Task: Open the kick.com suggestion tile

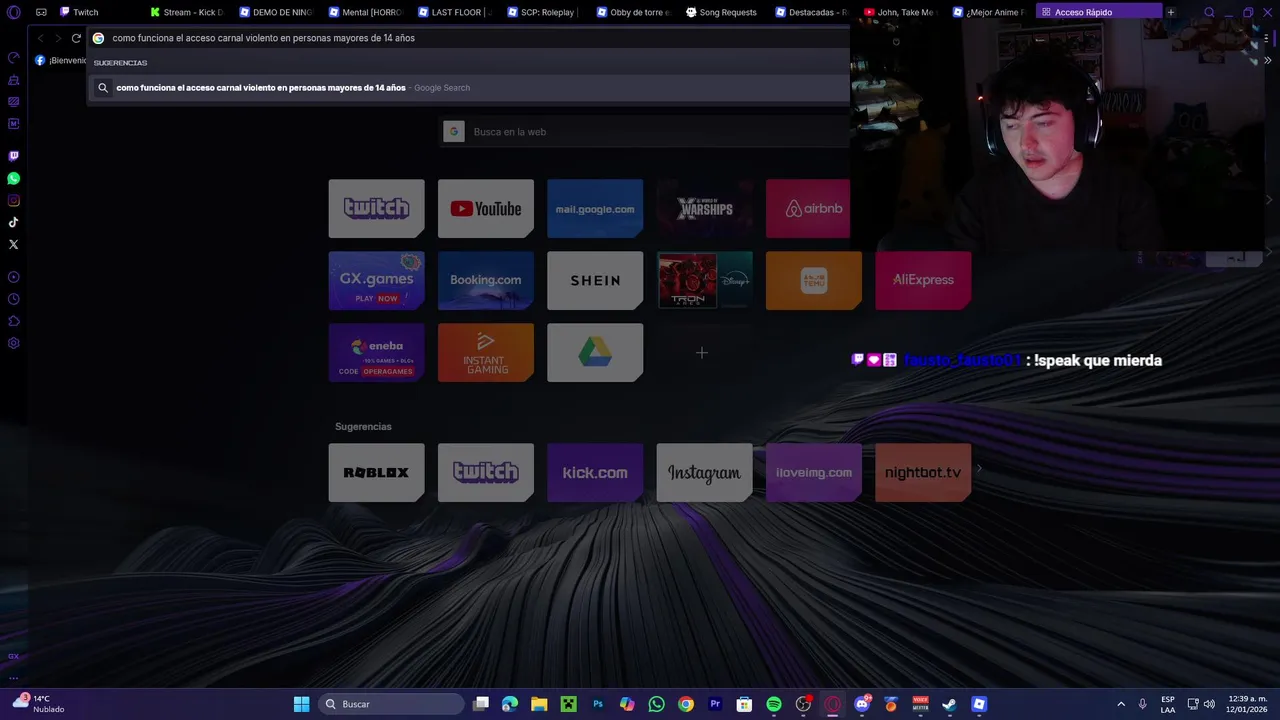Action: click(595, 472)
